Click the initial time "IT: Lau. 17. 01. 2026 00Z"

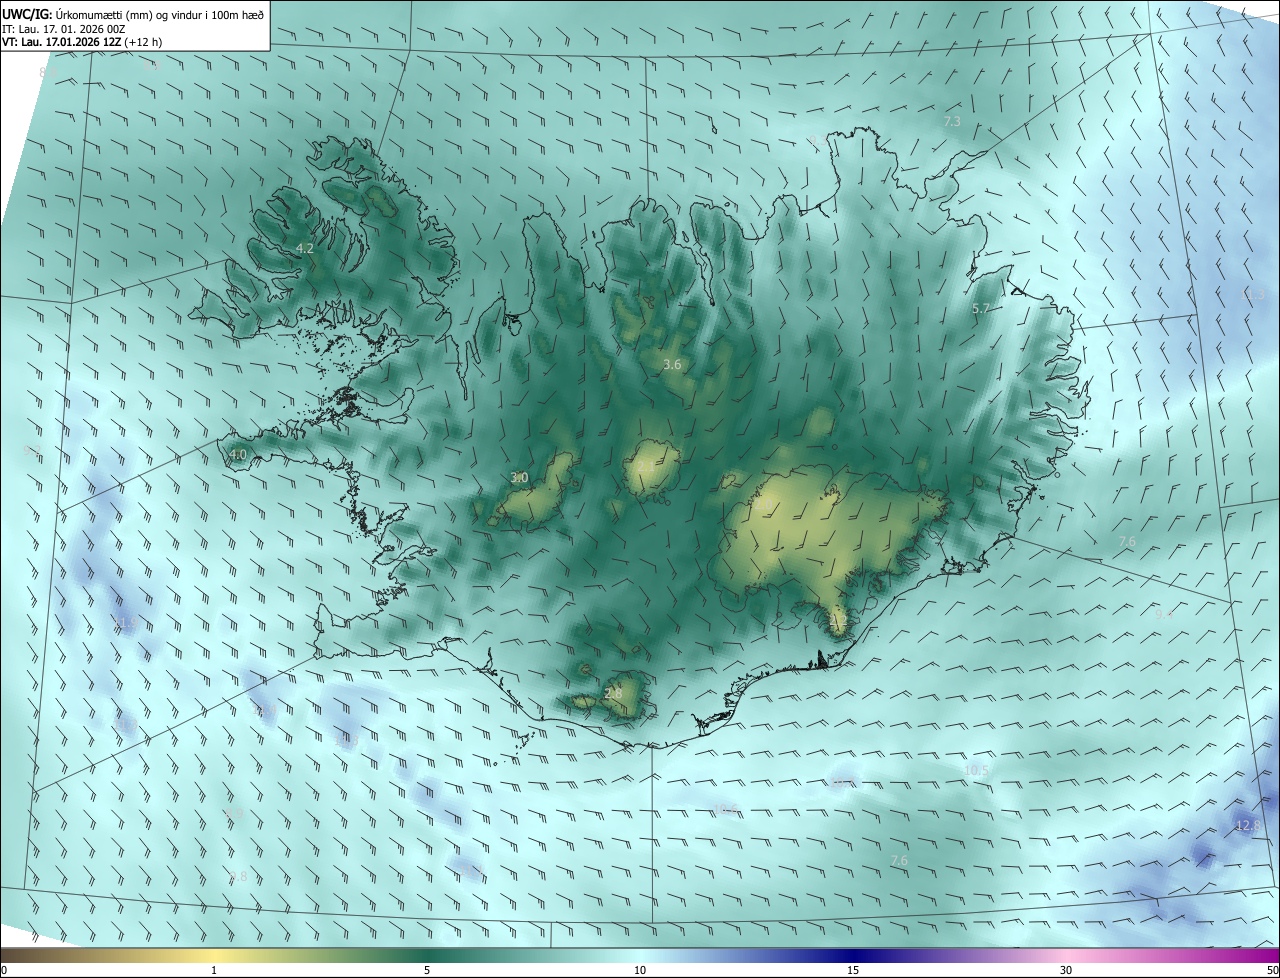[x=64, y=29]
